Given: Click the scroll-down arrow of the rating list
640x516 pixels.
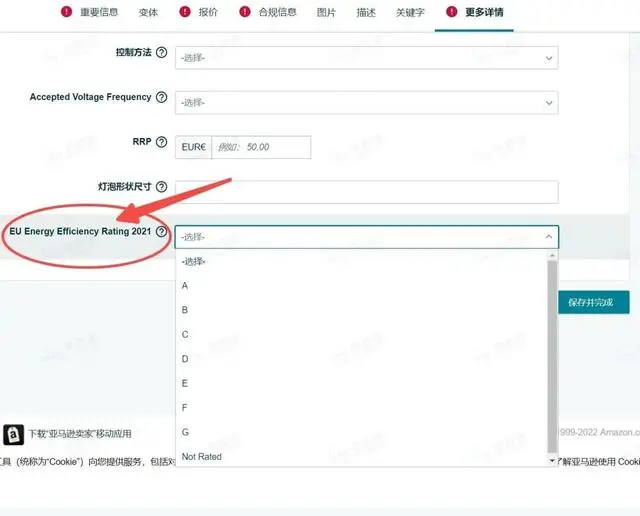Looking at the screenshot, I should 552,461.
